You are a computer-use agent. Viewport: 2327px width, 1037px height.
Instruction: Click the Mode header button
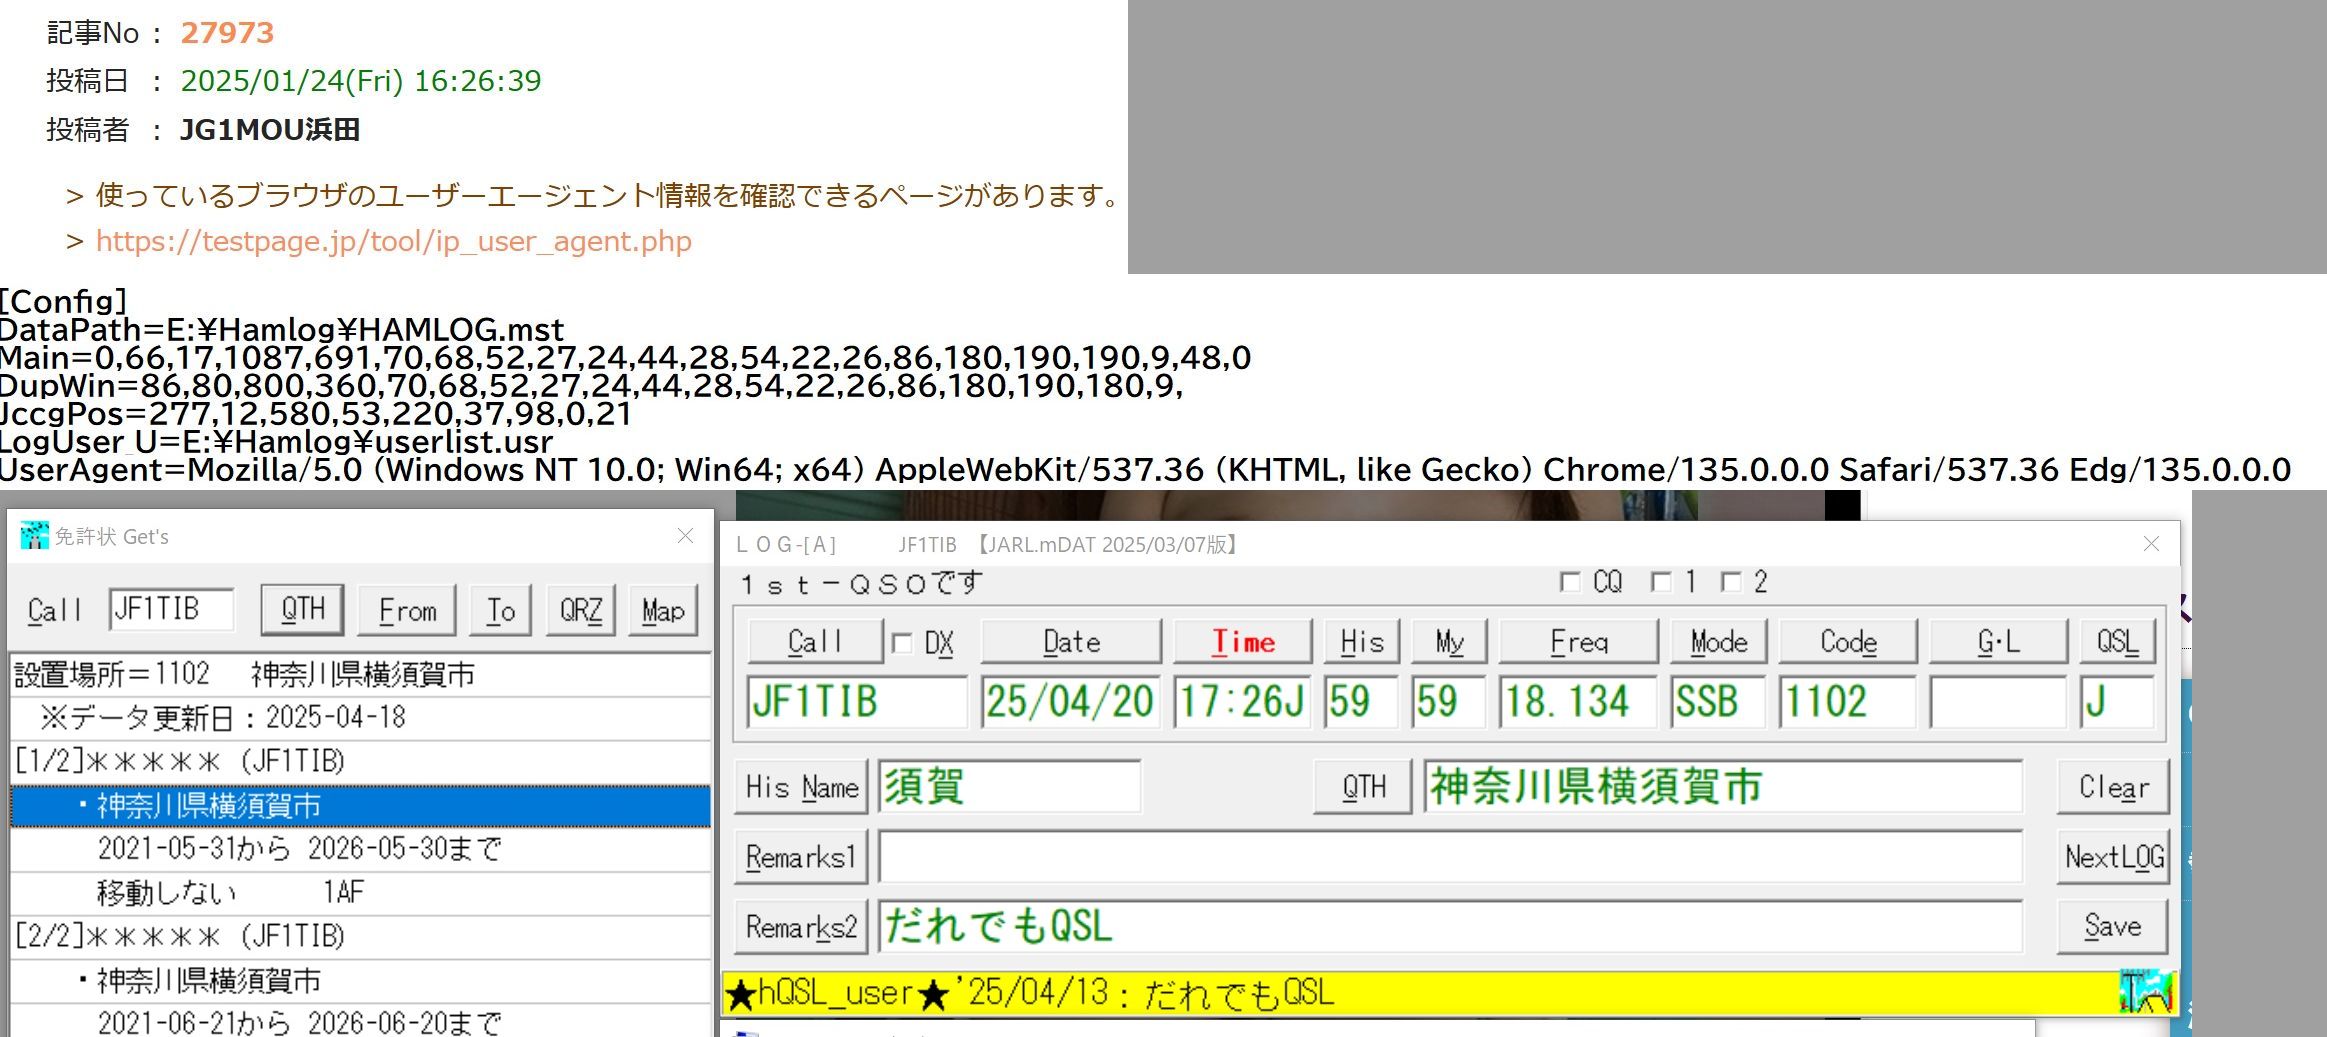(1718, 642)
